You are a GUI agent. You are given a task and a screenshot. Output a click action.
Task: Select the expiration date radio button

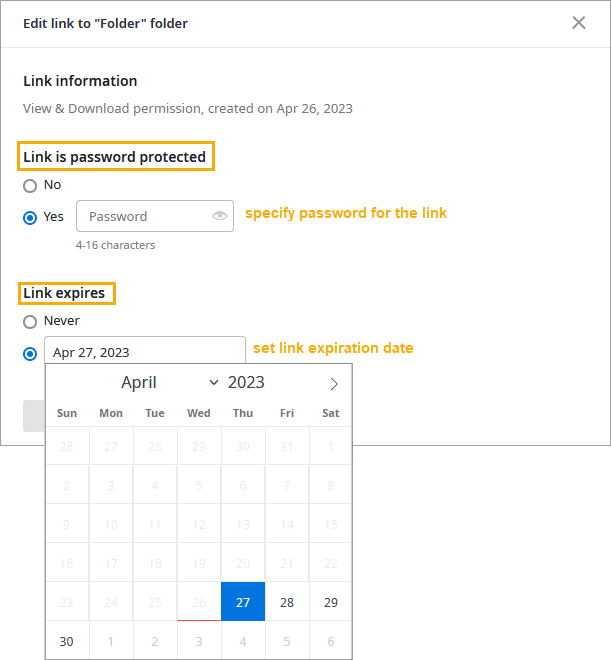tap(30, 353)
